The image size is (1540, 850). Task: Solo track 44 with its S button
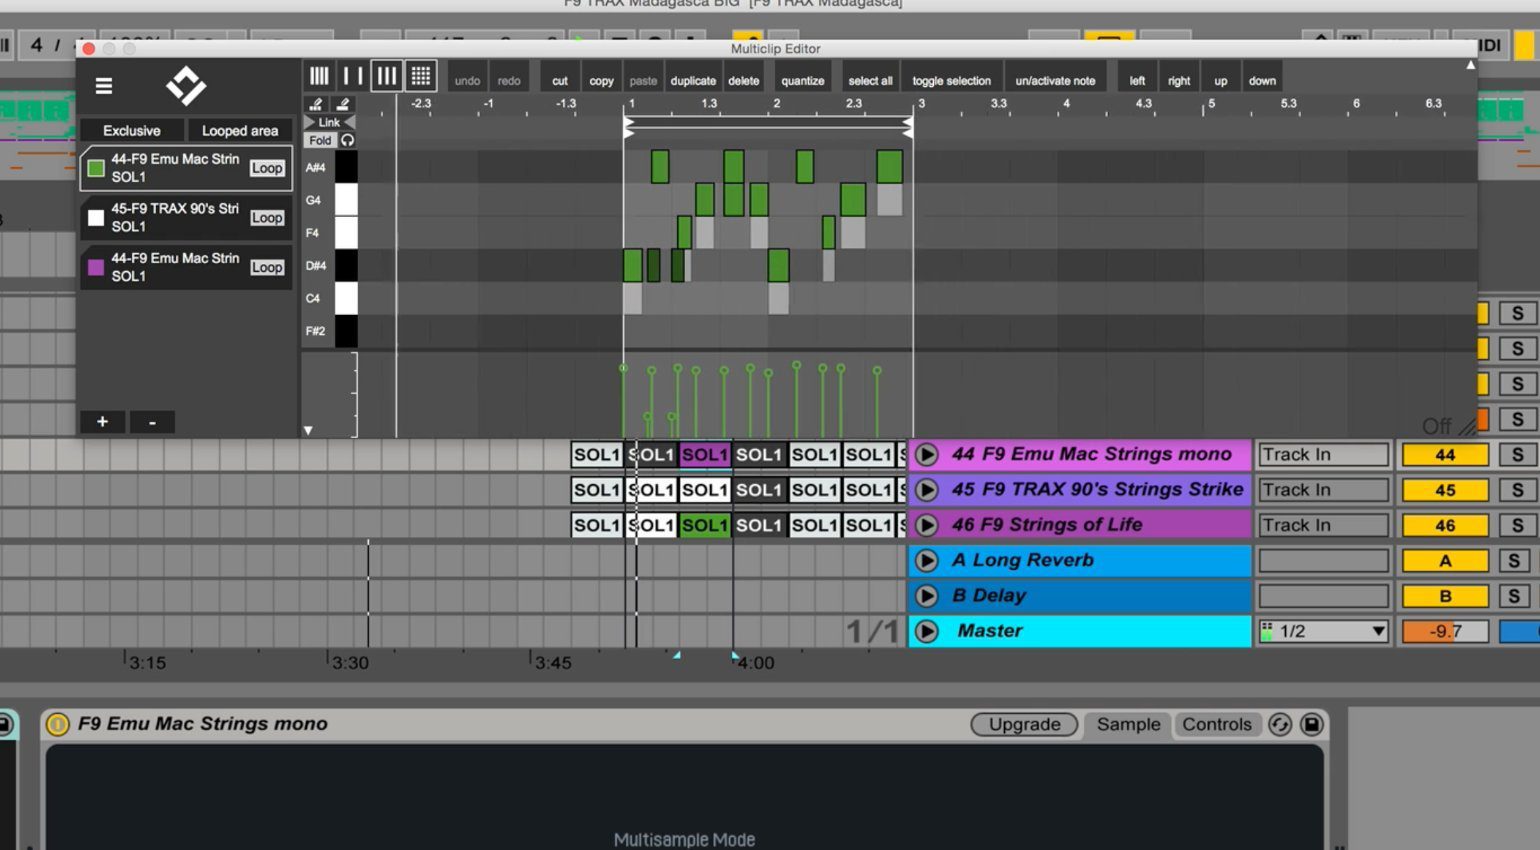[1518, 454]
